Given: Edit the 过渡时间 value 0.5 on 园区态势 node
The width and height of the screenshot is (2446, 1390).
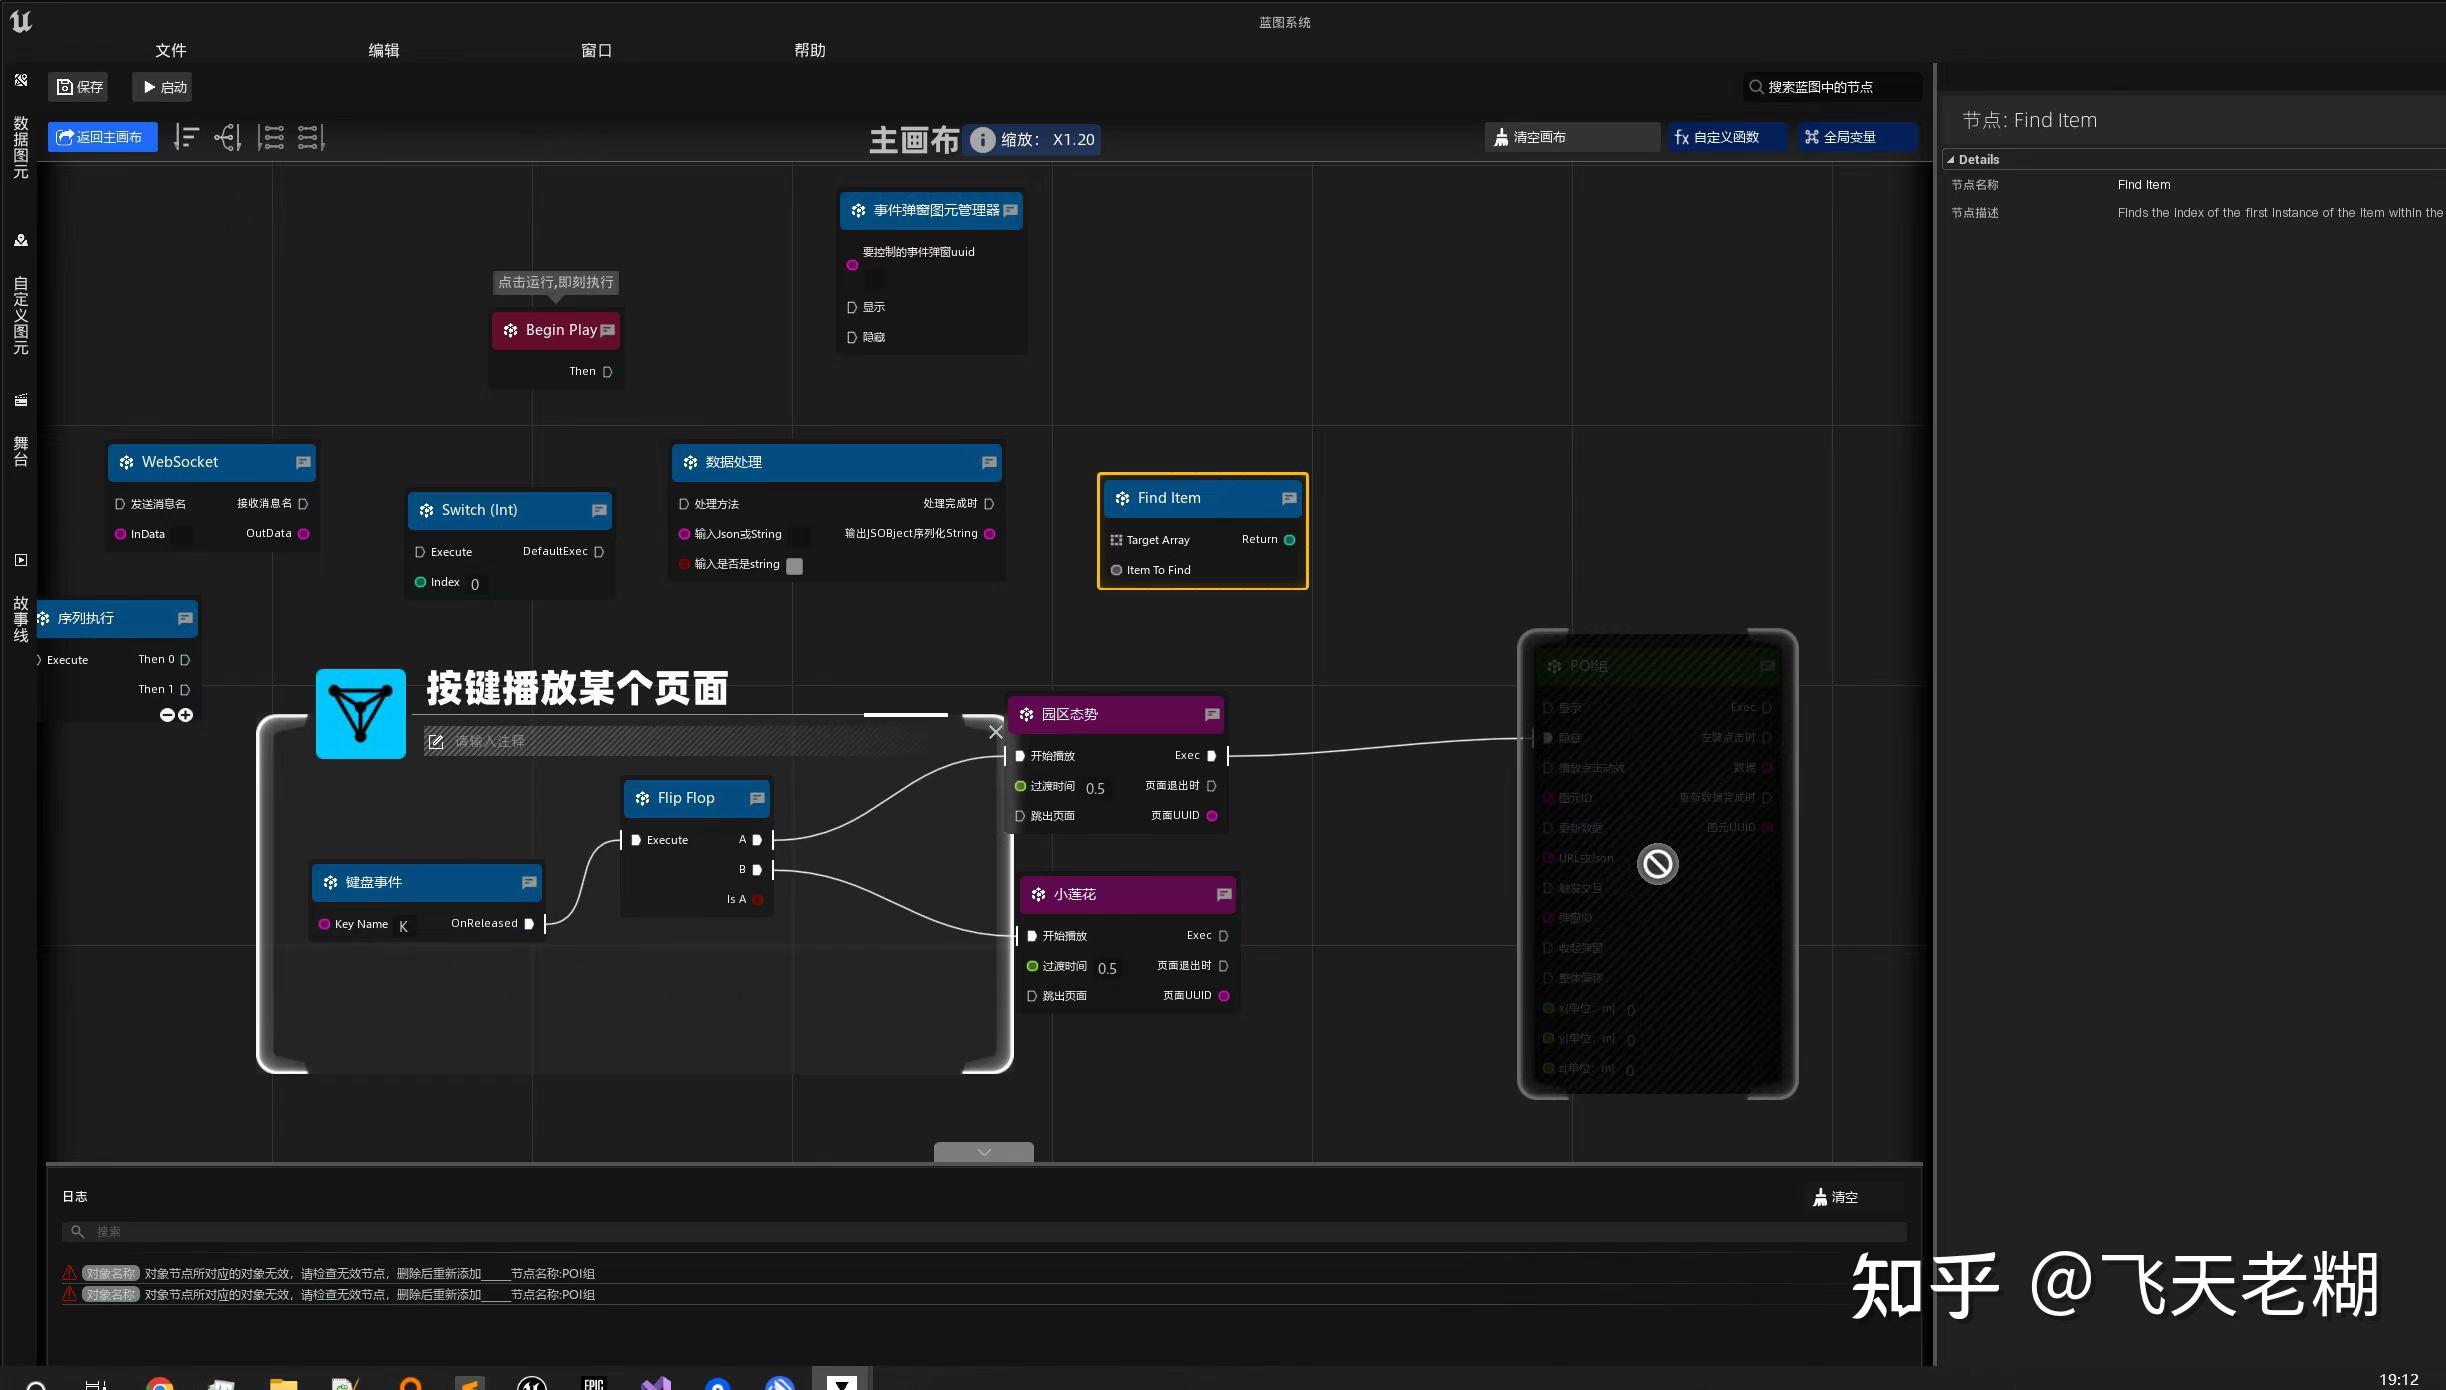Looking at the screenshot, I should (1096, 788).
